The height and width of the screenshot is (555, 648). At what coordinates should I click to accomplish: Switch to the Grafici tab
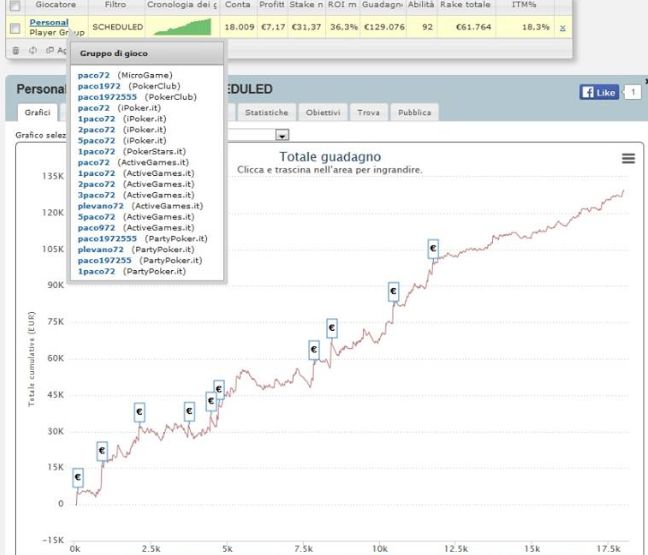37,112
